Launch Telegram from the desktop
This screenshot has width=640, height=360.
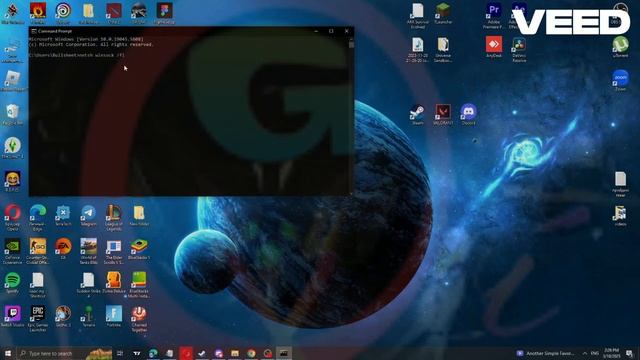click(x=88, y=216)
